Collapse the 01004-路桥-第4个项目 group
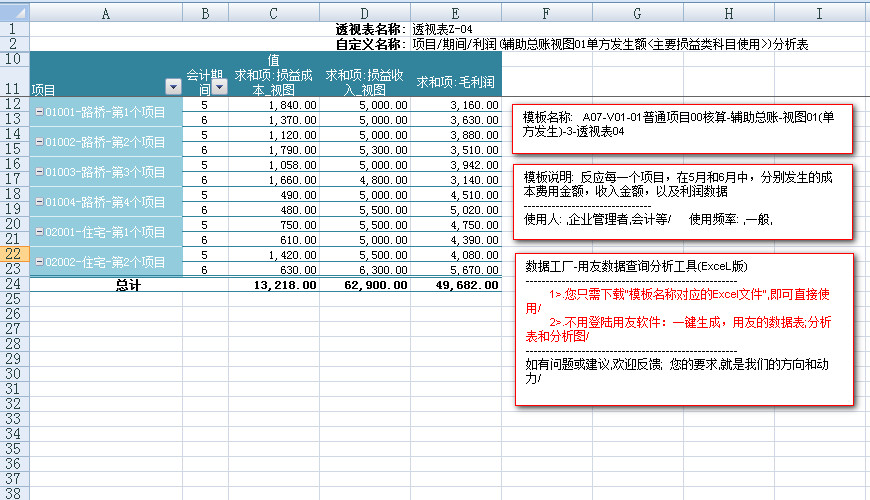The height and width of the screenshot is (500, 870). (39, 202)
